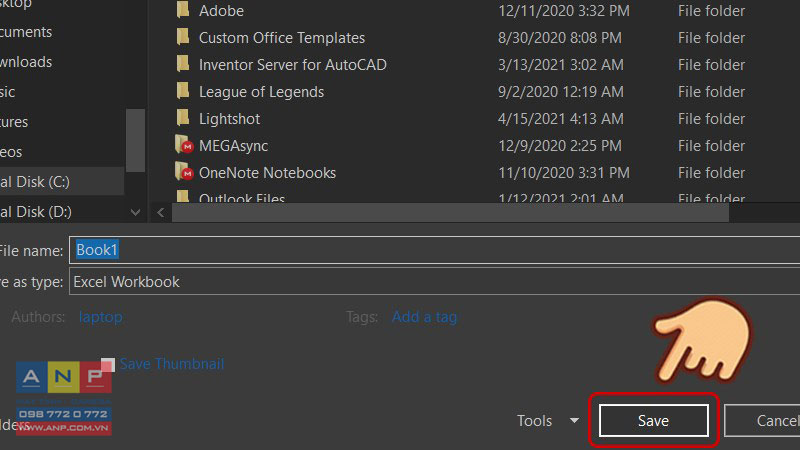This screenshot has height=450, width=800.
Task: Select the Lightshot folder icon
Action: coord(183,118)
